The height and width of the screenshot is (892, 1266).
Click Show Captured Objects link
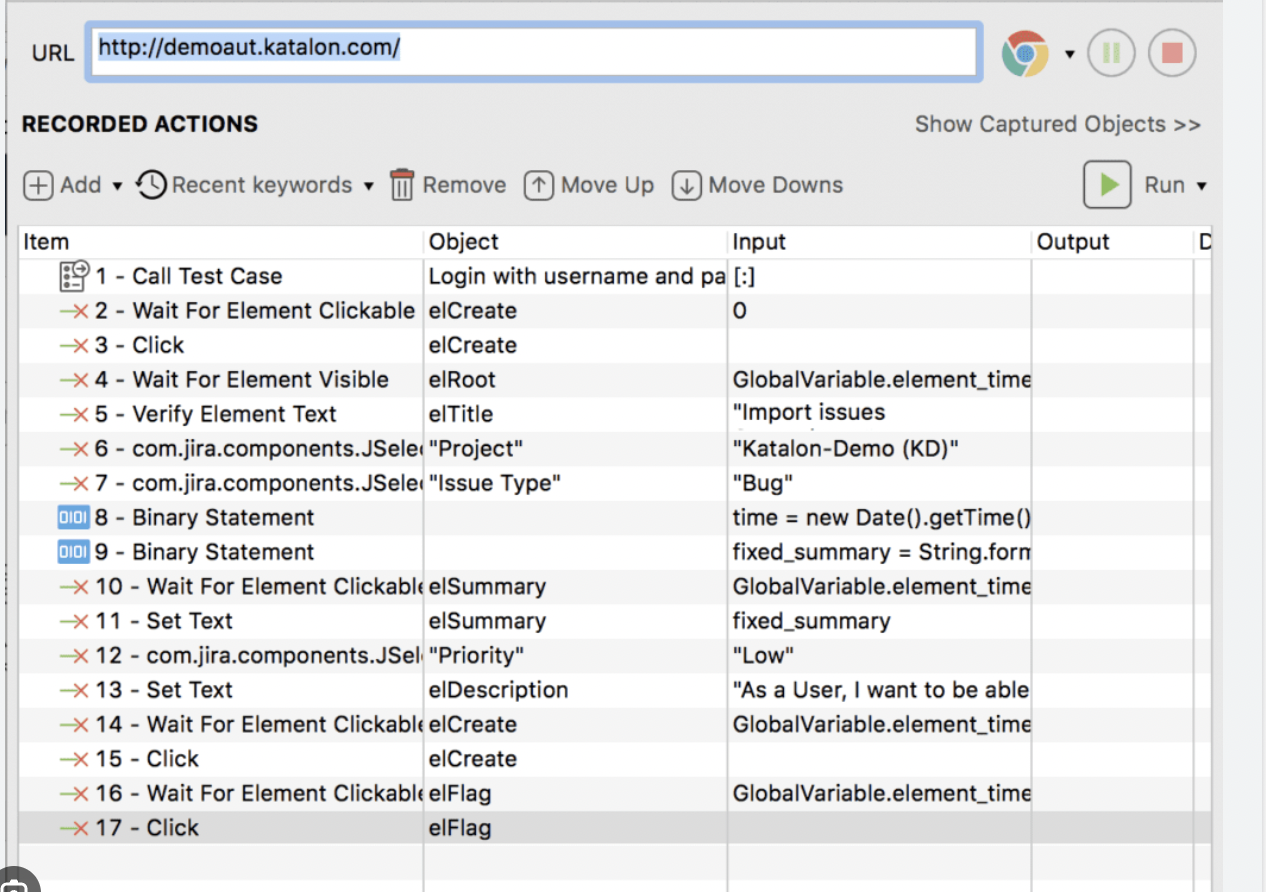pyautogui.click(x=1057, y=124)
